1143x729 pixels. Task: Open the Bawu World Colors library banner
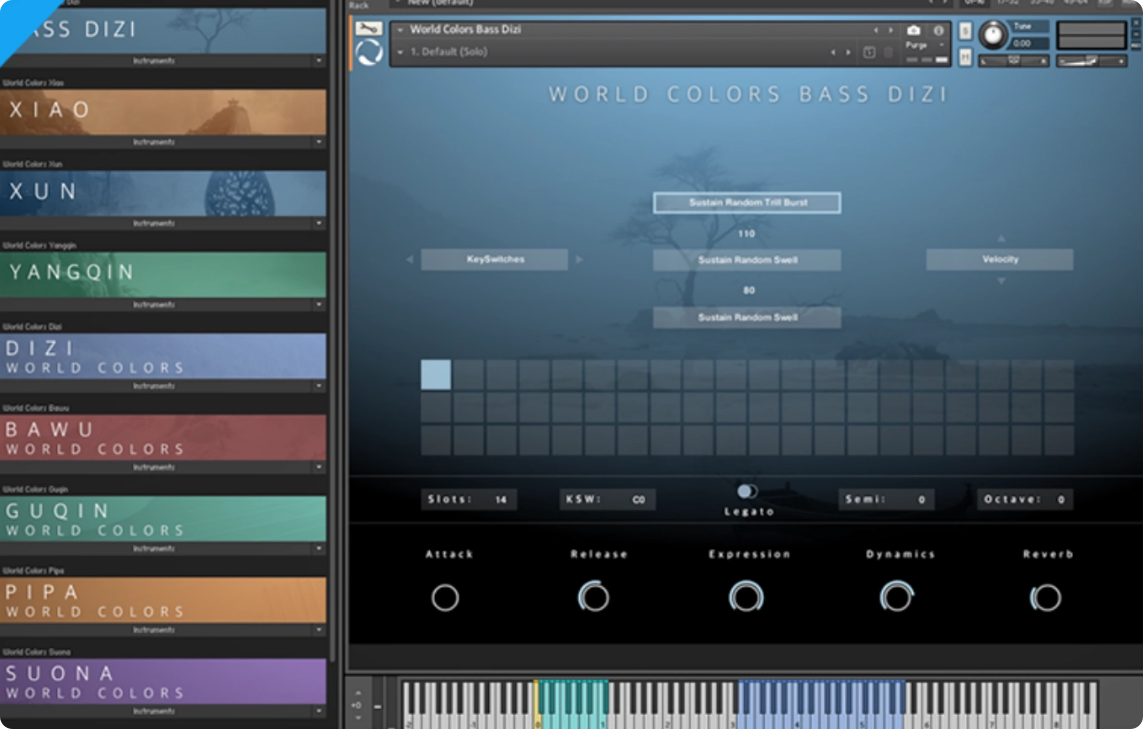(x=163, y=437)
